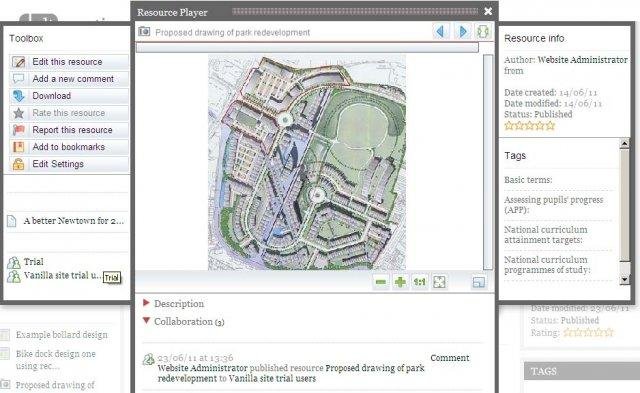
Task: Open Proposed drawing of park link in comment
Action: coord(375,368)
